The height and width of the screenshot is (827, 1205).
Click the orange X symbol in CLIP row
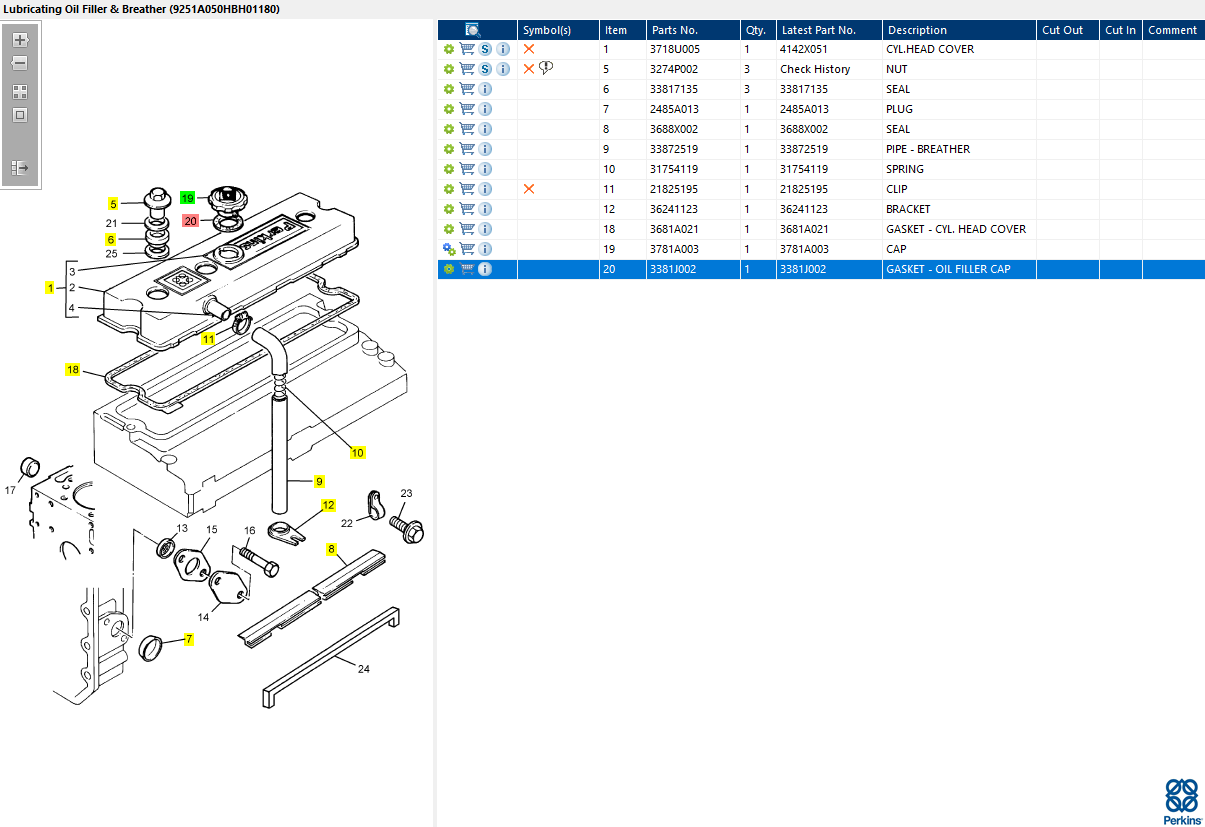click(529, 189)
